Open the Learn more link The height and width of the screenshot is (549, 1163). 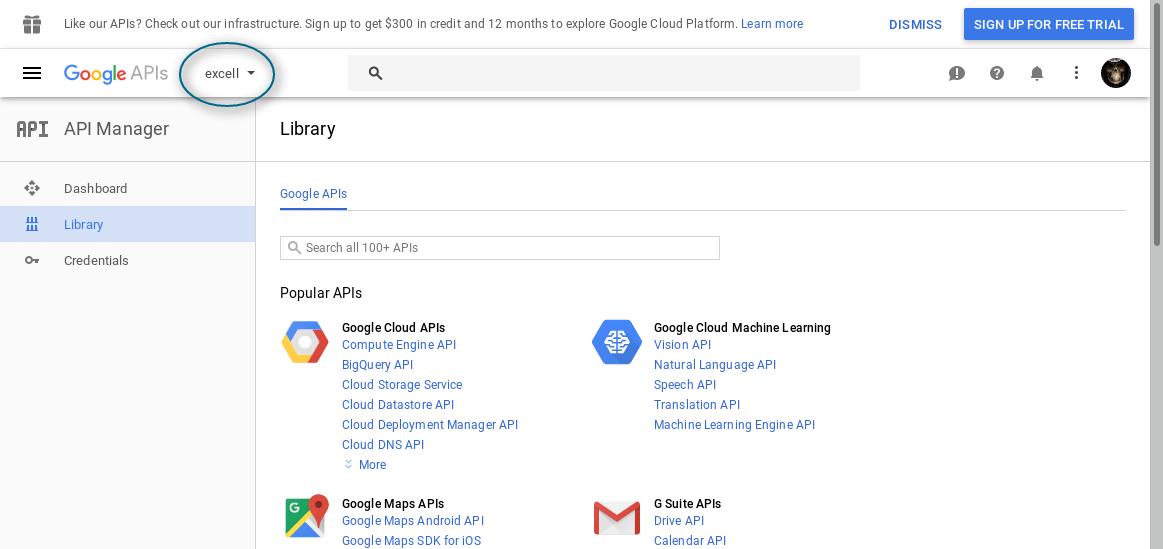click(x=772, y=24)
